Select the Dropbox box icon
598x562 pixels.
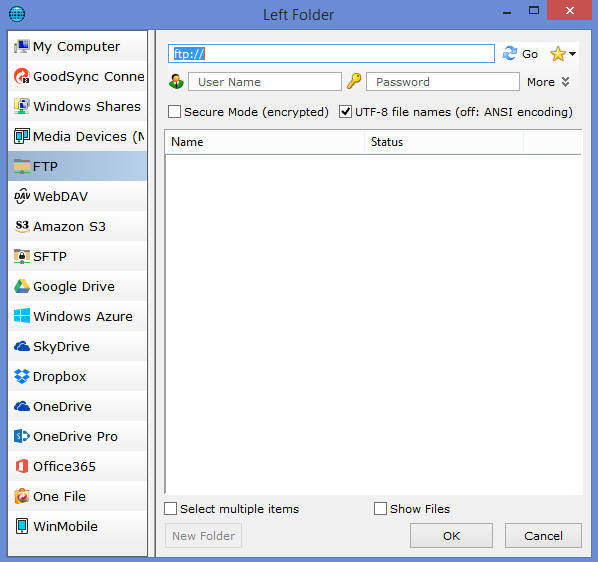(22, 376)
